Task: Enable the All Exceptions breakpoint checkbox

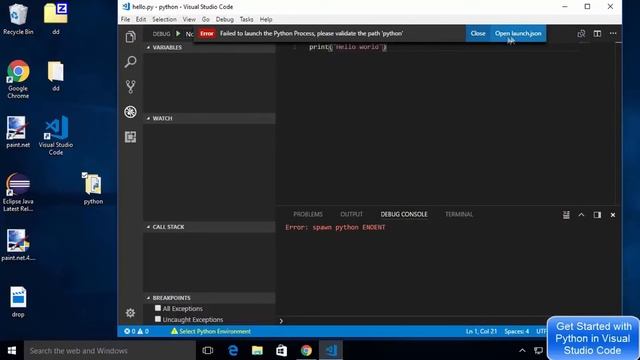Action: pyautogui.click(x=158, y=308)
